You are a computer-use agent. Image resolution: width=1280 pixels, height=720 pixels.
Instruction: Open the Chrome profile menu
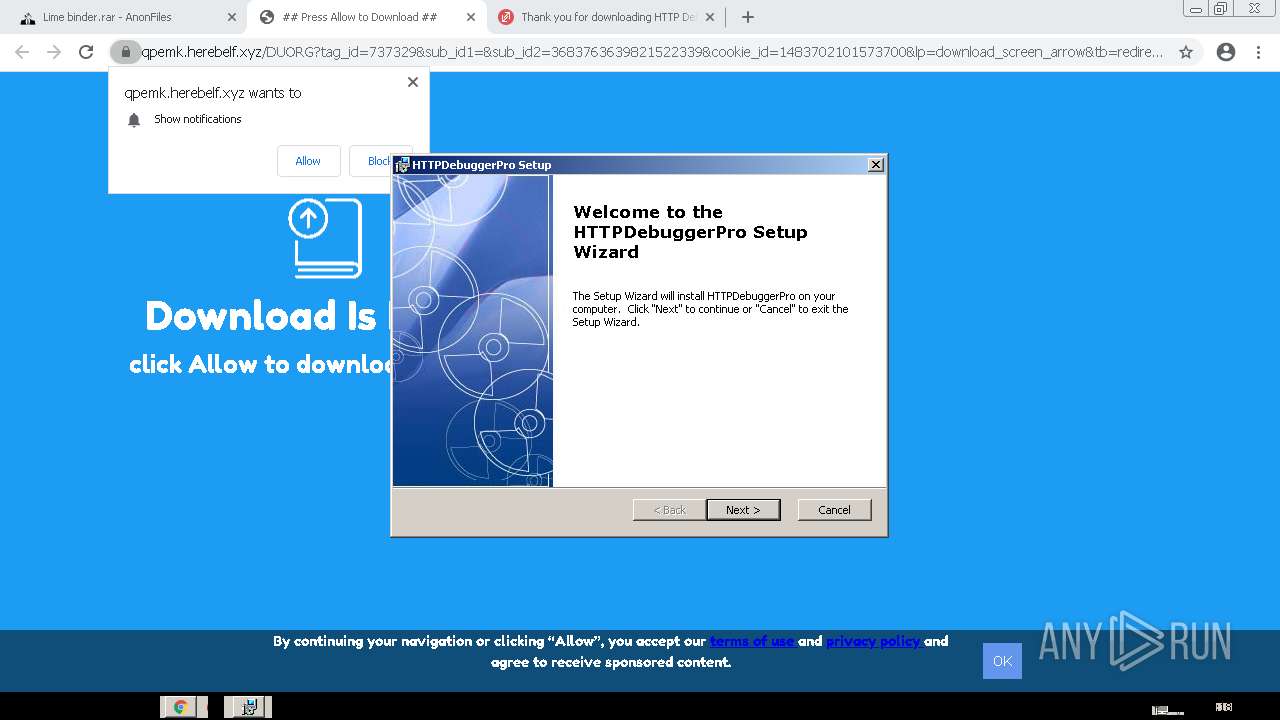point(1226,52)
